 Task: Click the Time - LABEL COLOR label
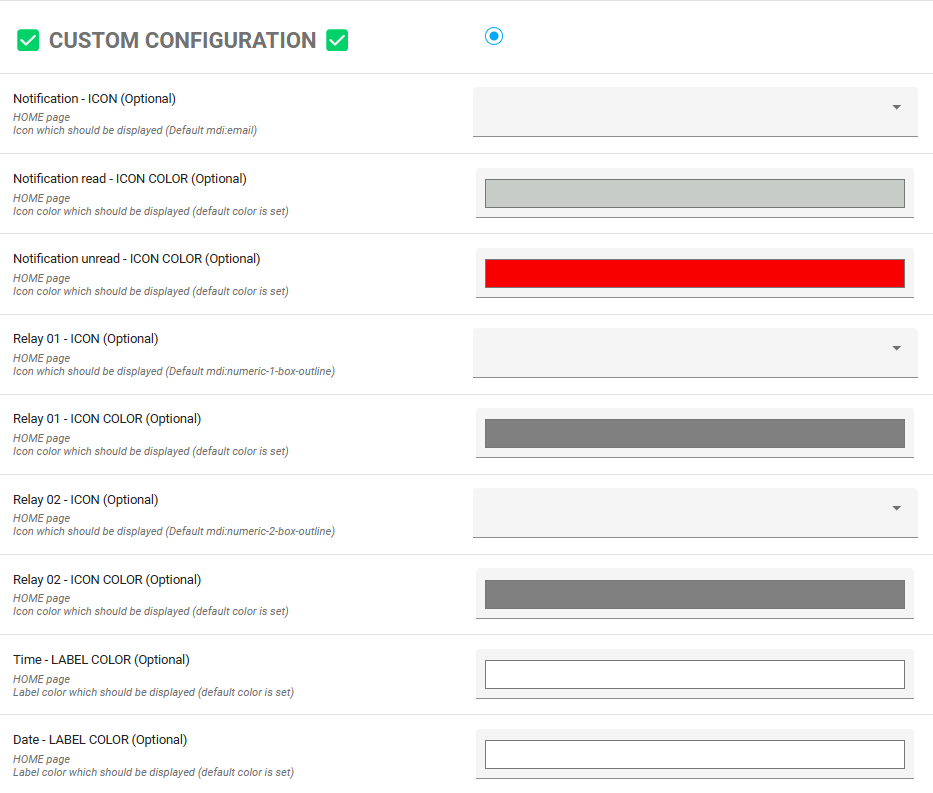pyautogui.click(x=101, y=660)
